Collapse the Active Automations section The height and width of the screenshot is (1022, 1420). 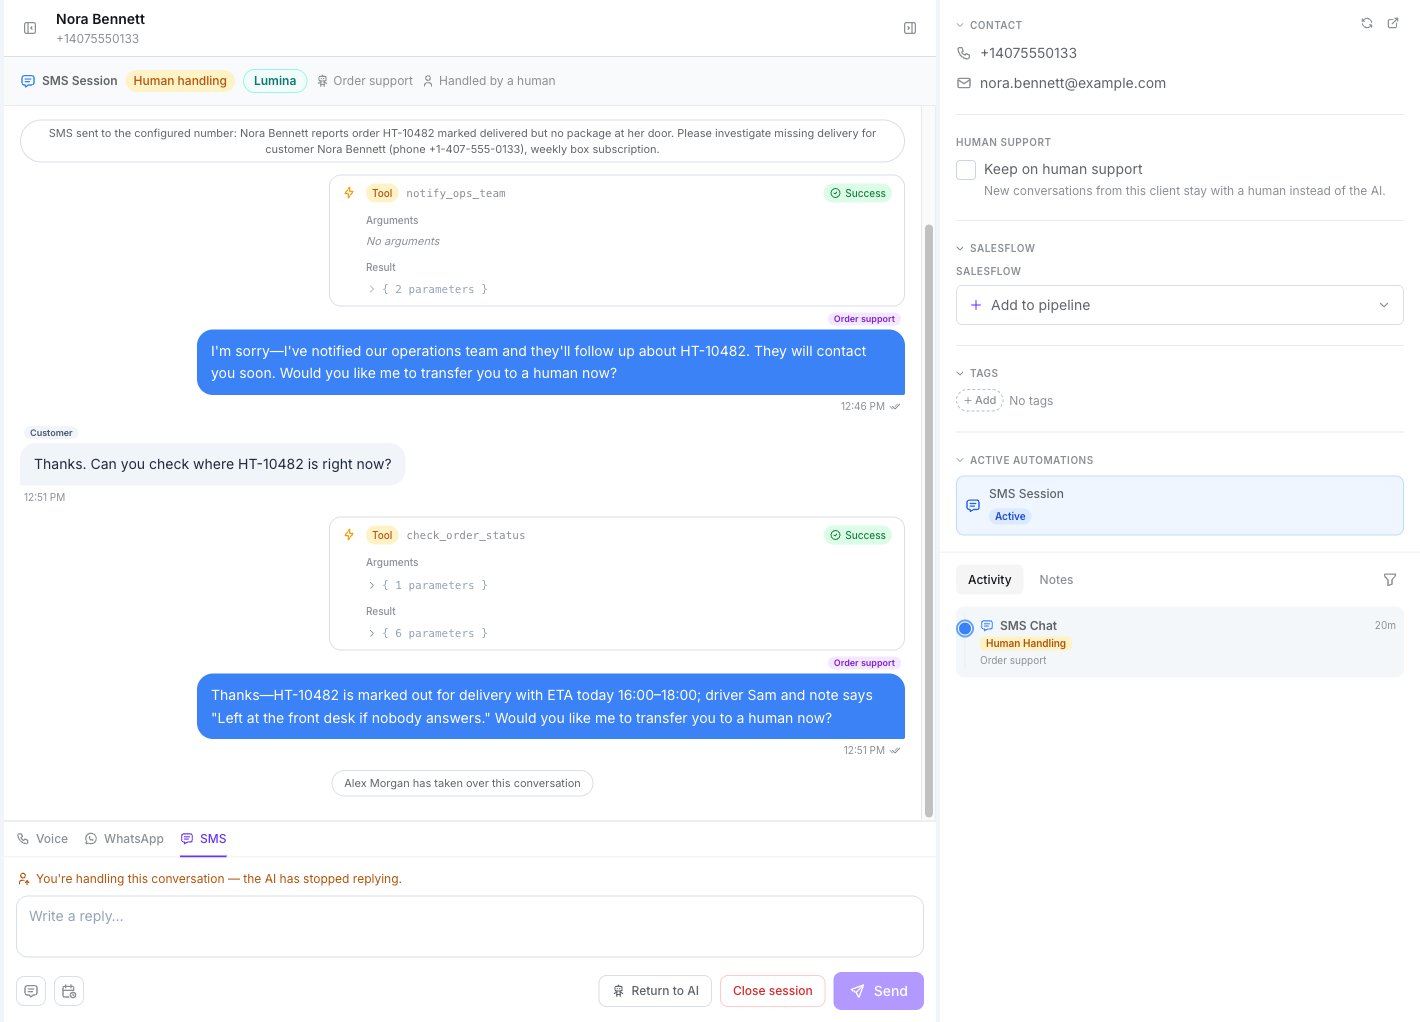click(x=1024, y=460)
